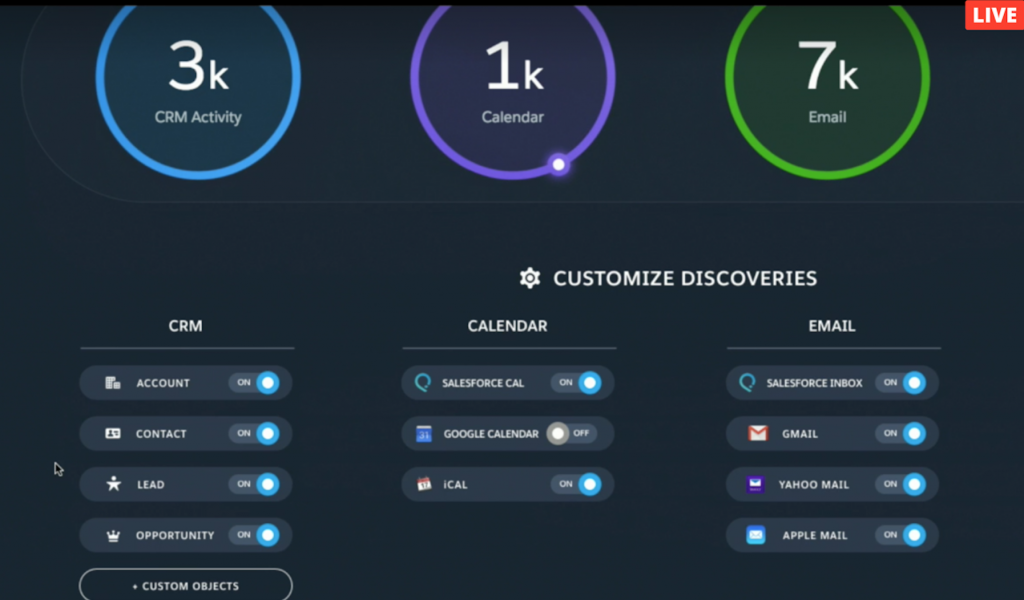Click the Salesforce Inbox logo icon
The image size is (1024, 600).
click(x=747, y=383)
